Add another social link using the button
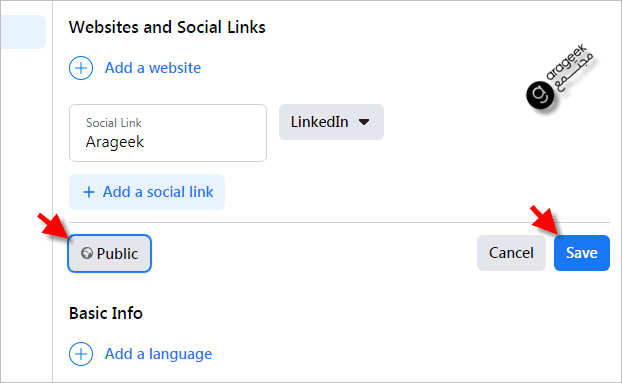Image resolution: width=622 pixels, height=383 pixels. coord(147,192)
